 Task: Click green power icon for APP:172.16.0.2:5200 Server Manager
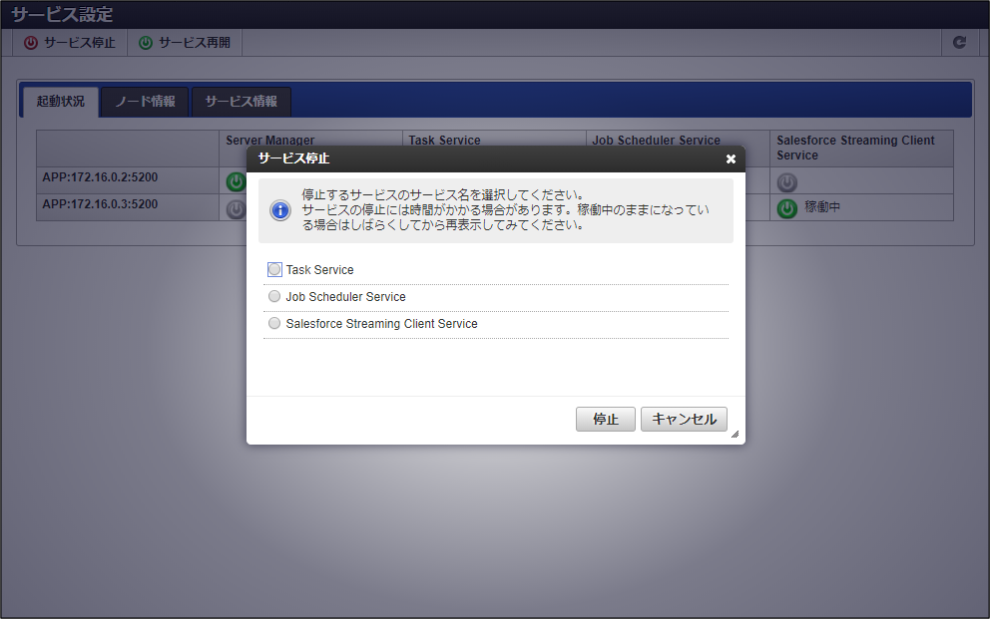pyautogui.click(x=236, y=182)
